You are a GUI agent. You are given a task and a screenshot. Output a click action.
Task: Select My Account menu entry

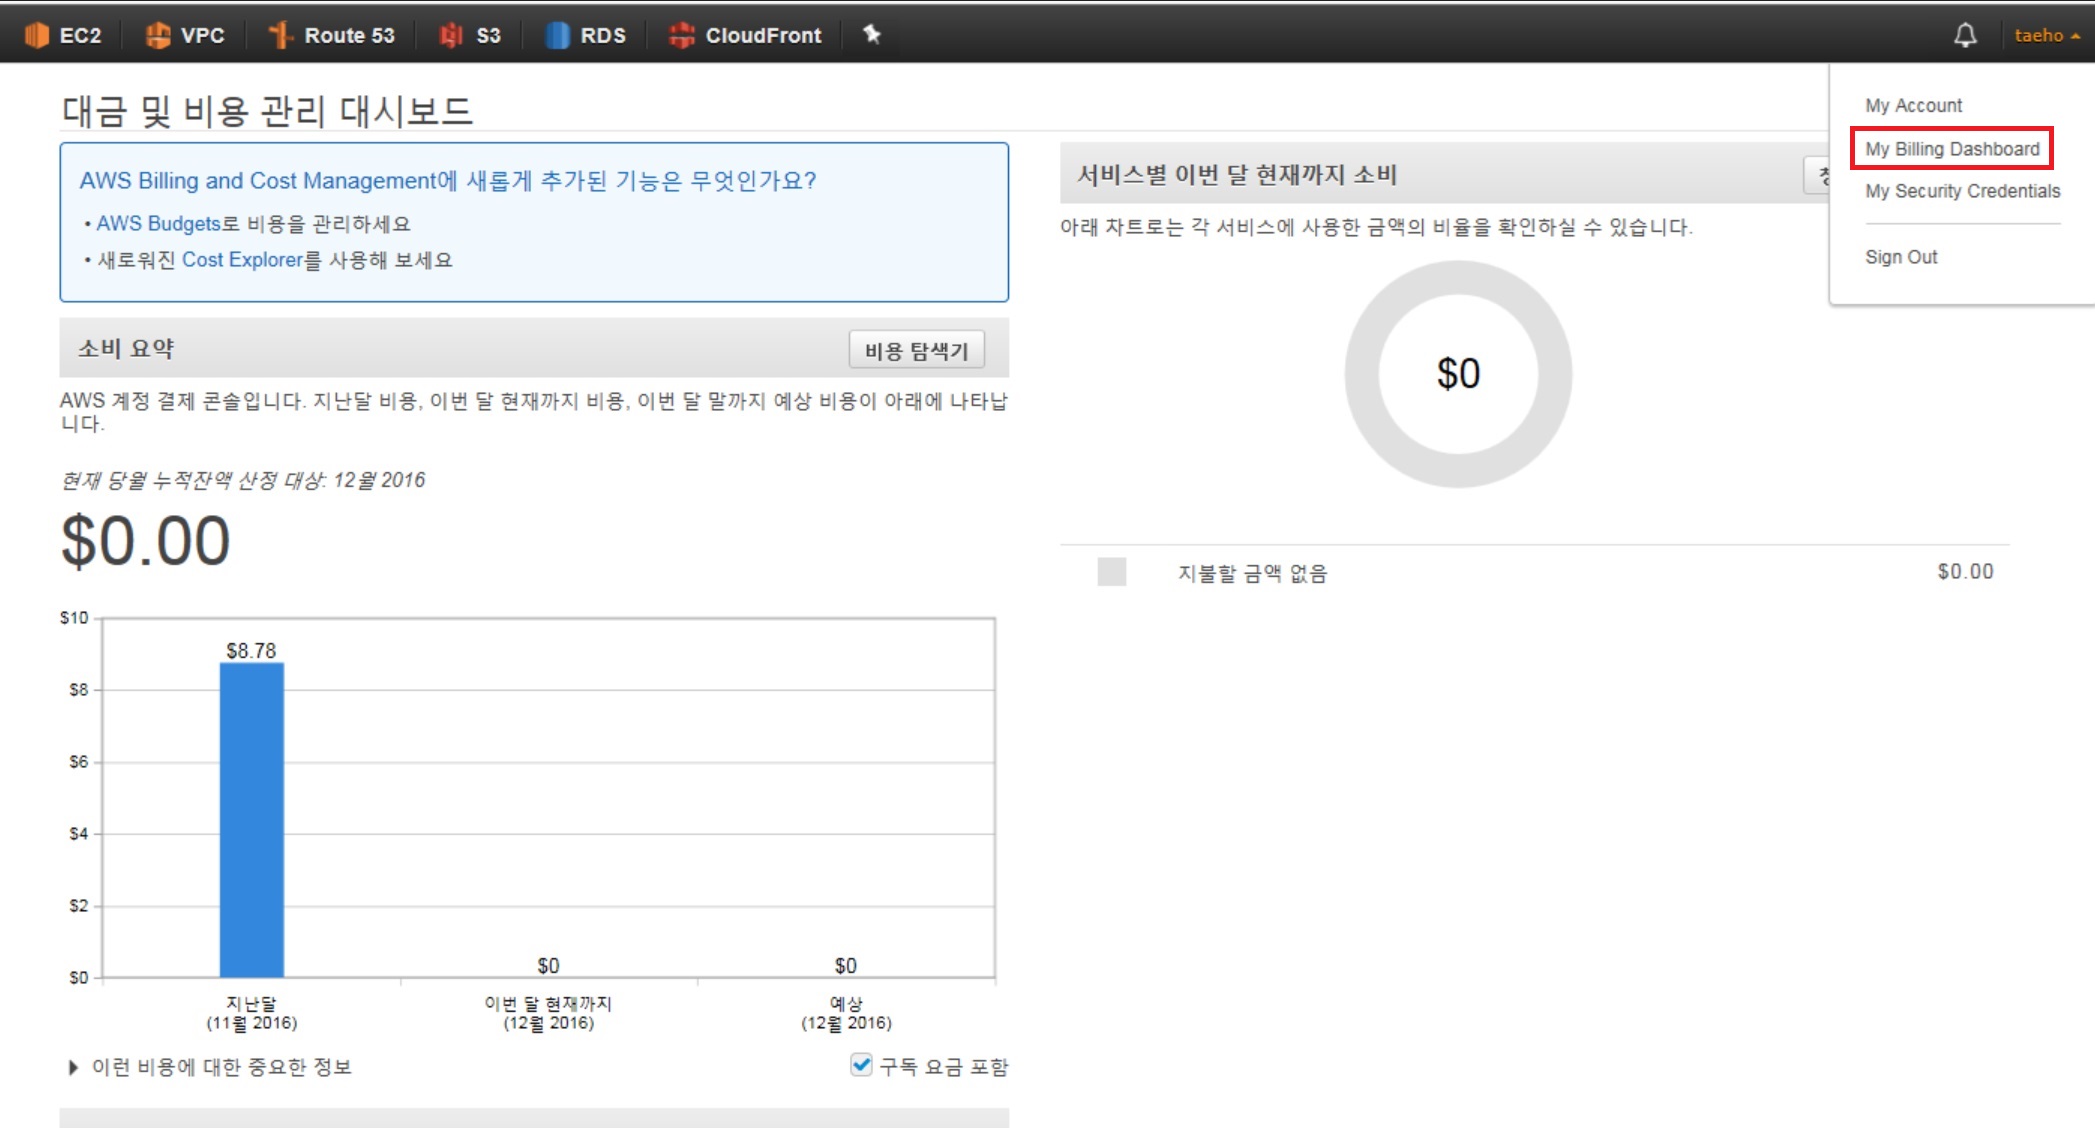1913,105
